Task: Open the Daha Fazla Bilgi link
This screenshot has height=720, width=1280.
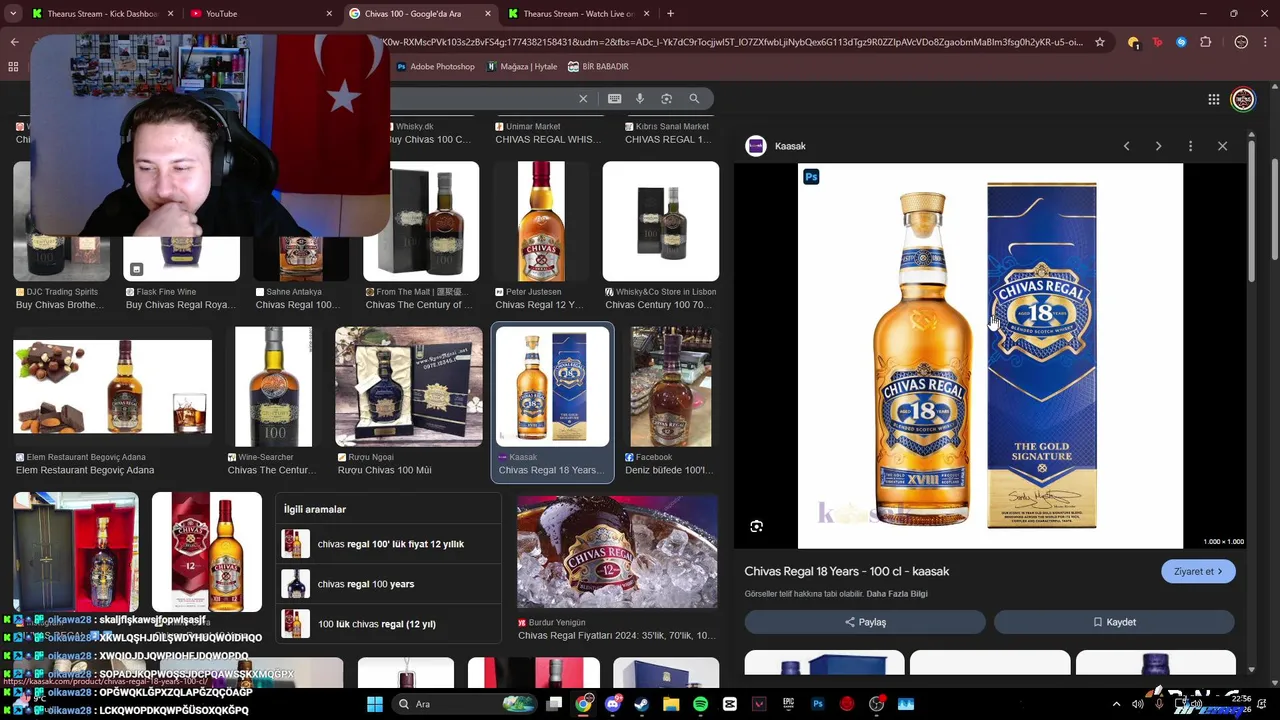Action: (897, 594)
